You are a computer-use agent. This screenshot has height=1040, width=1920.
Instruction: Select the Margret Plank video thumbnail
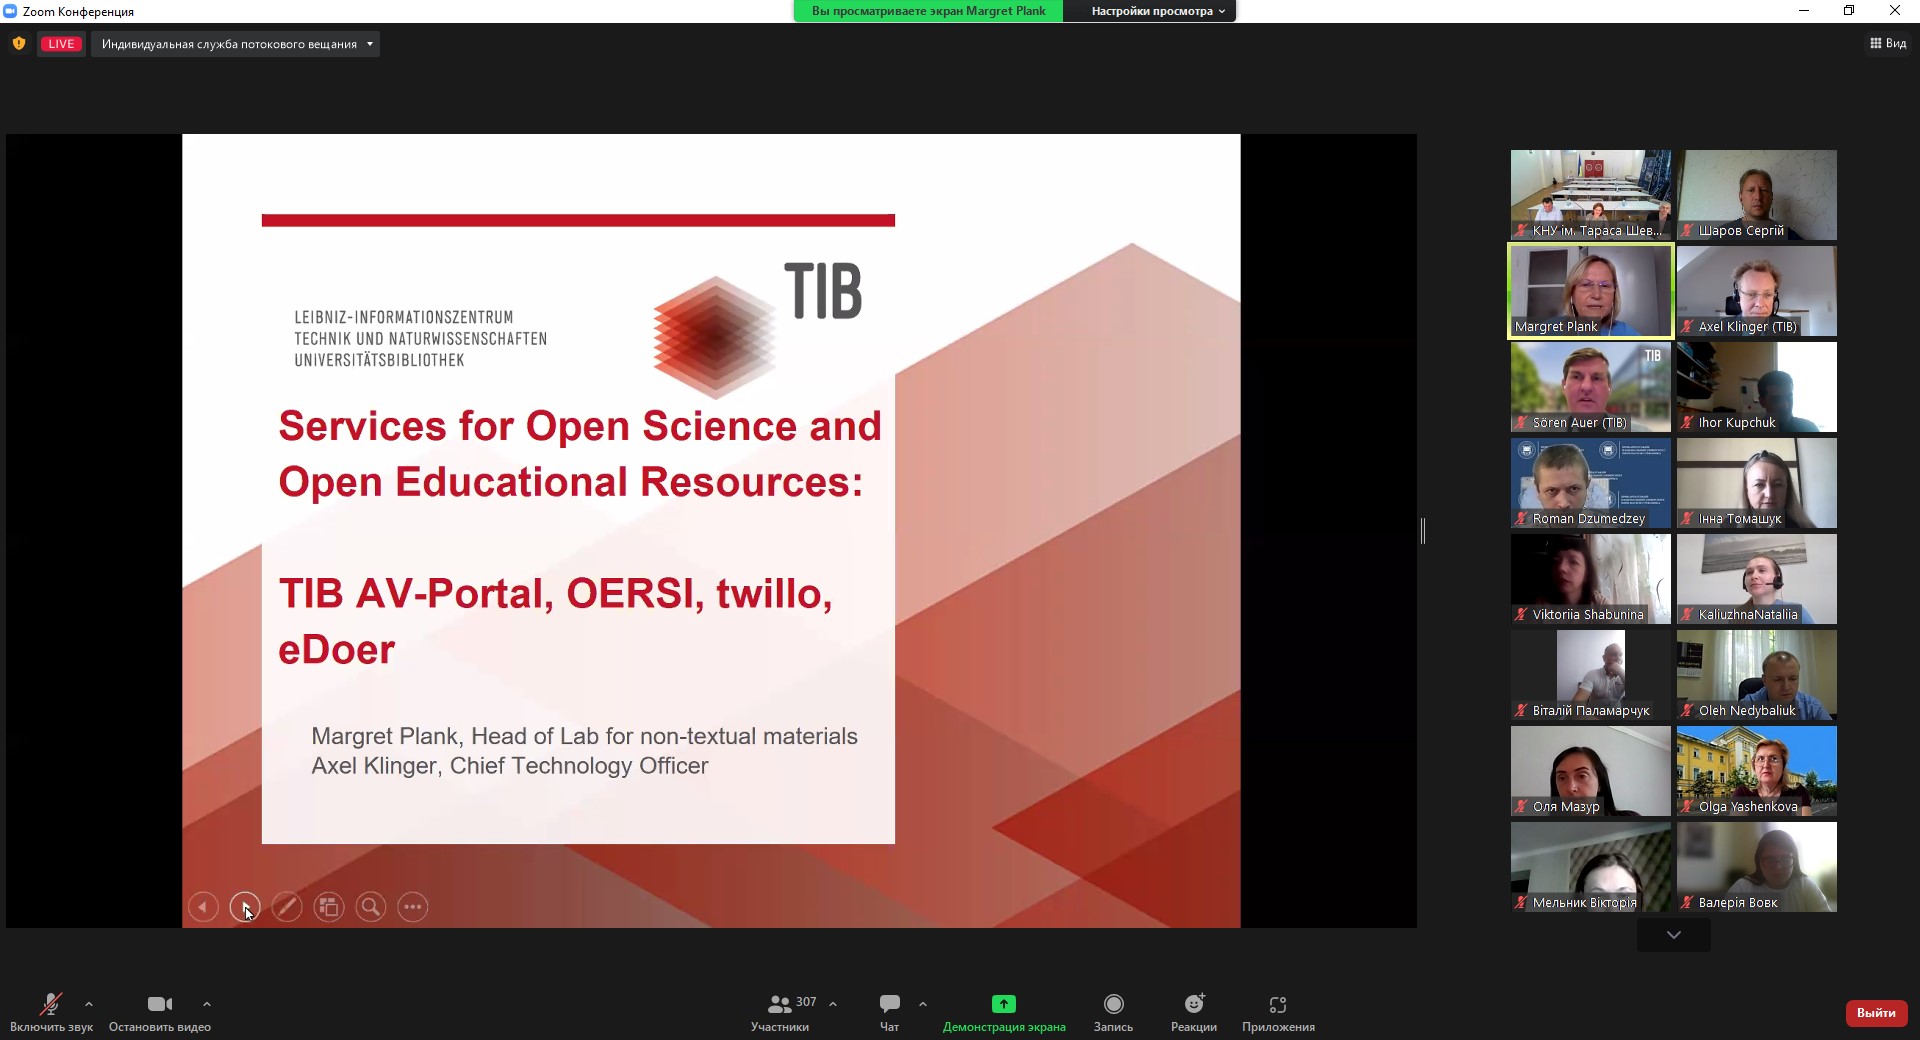coord(1591,291)
